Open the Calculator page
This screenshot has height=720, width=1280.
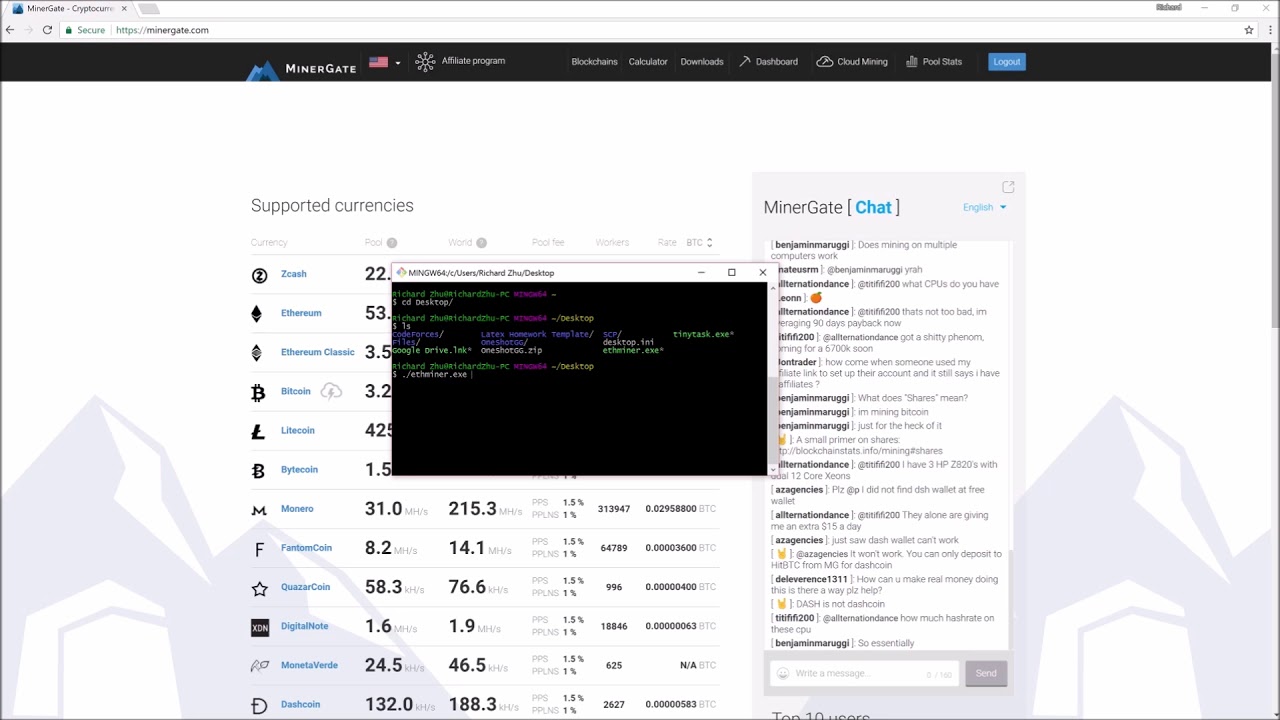tap(648, 62)
